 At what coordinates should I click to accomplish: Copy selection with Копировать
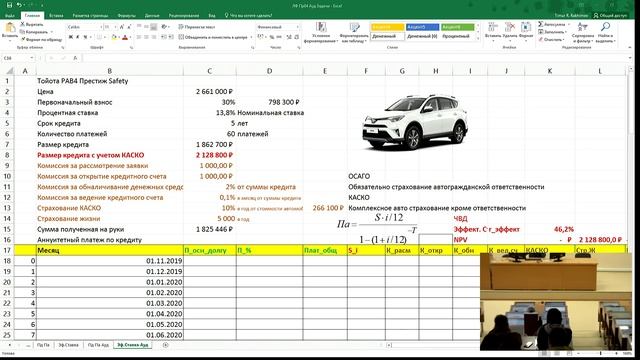tap(34, 32)
